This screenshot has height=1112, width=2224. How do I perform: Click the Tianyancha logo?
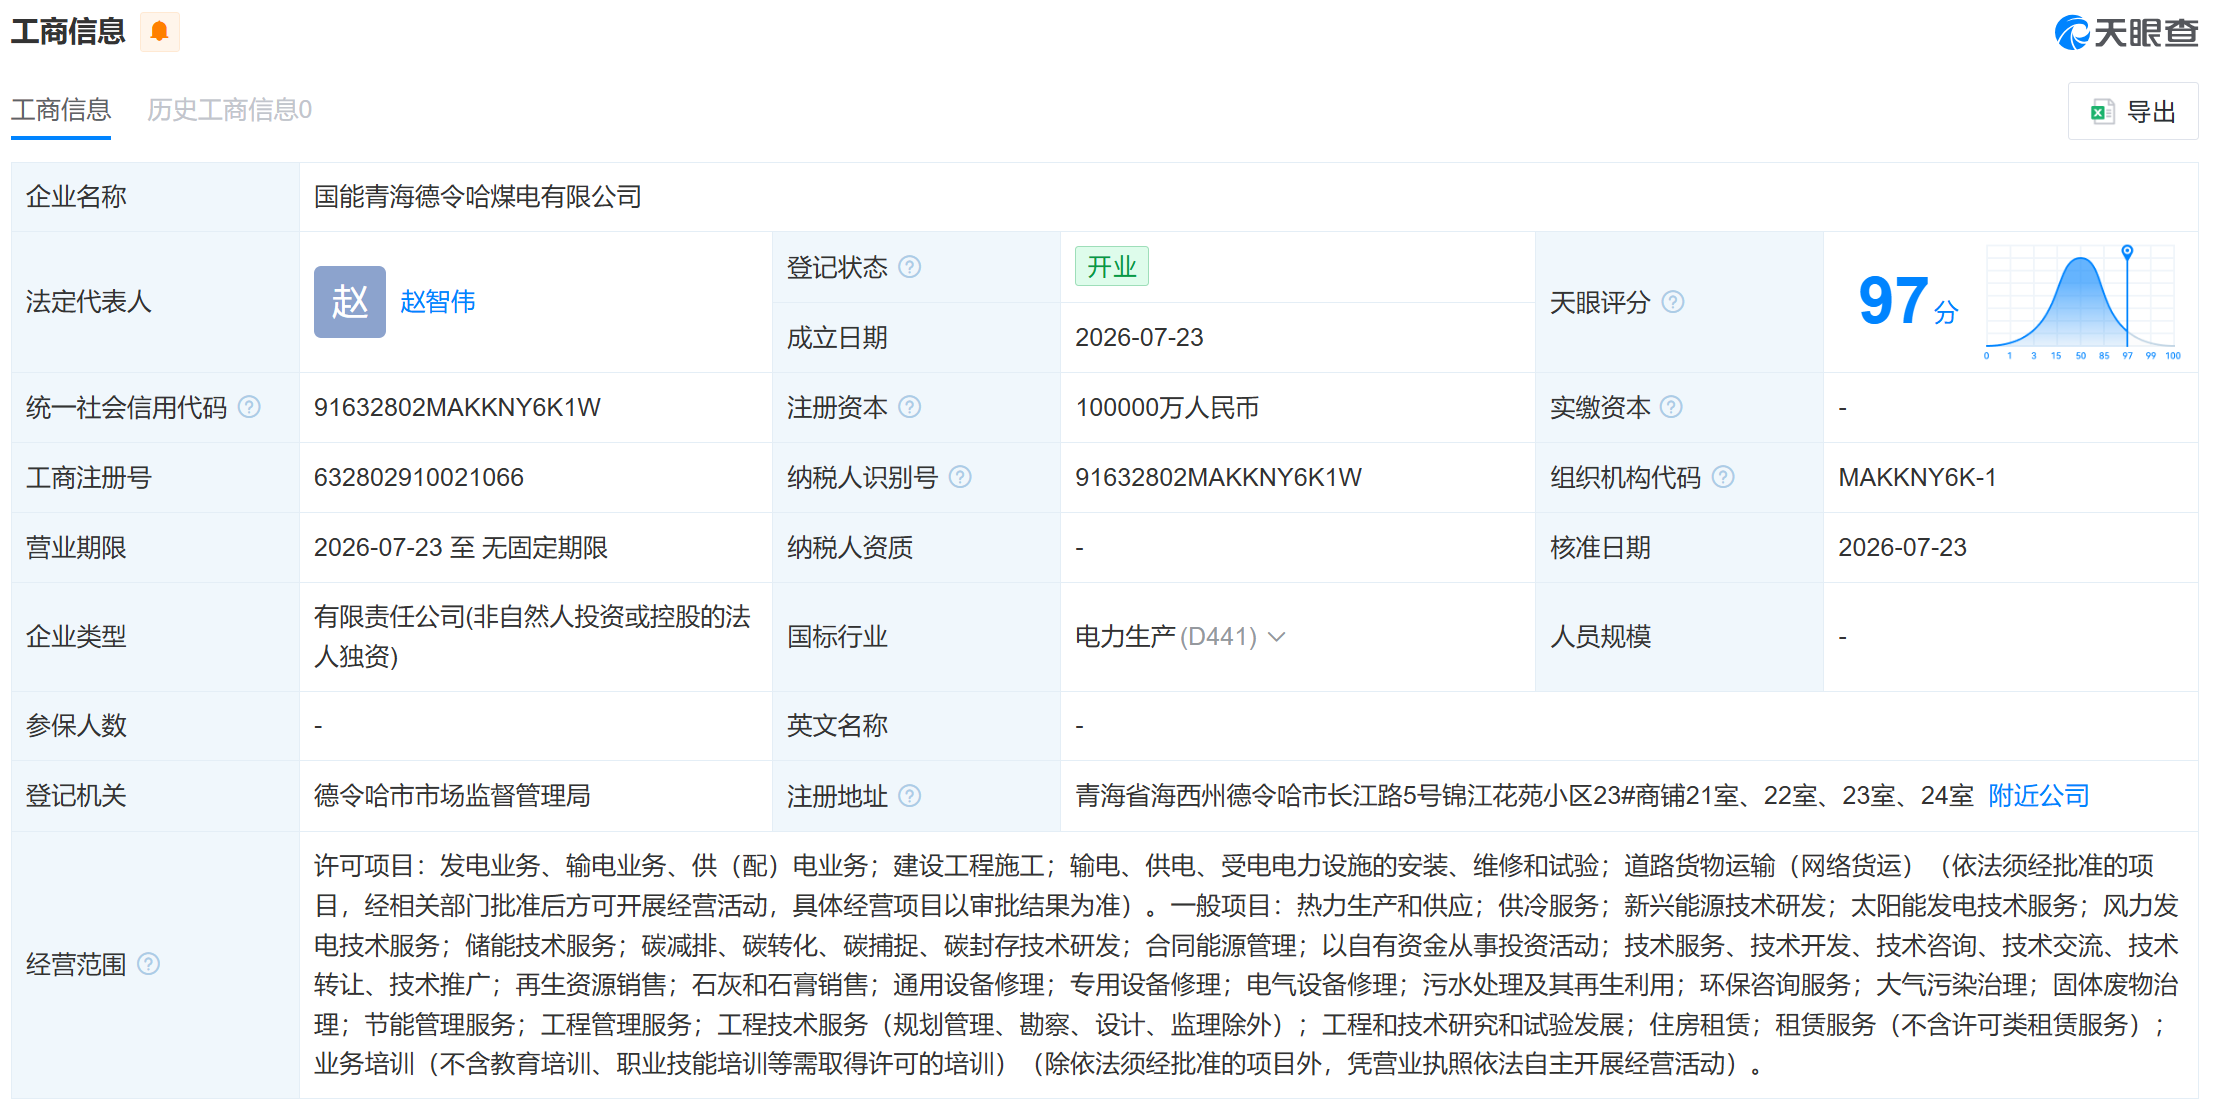coord(2126,33)
